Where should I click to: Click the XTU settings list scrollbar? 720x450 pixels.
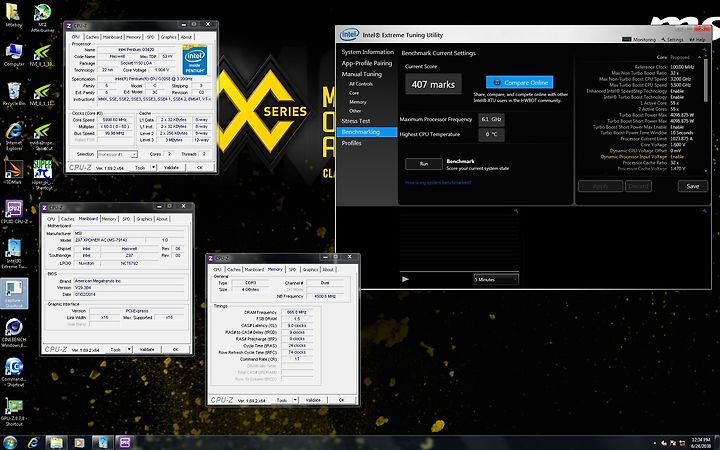click(706, 82)
